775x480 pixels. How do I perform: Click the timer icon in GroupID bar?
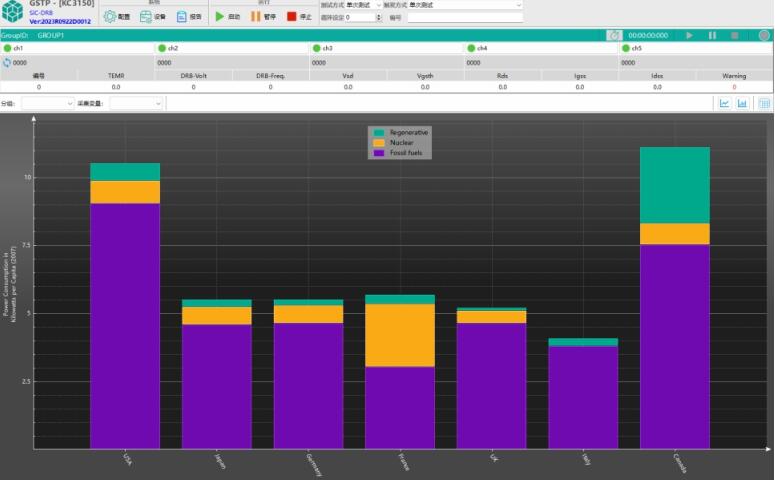tap(614, 35)
